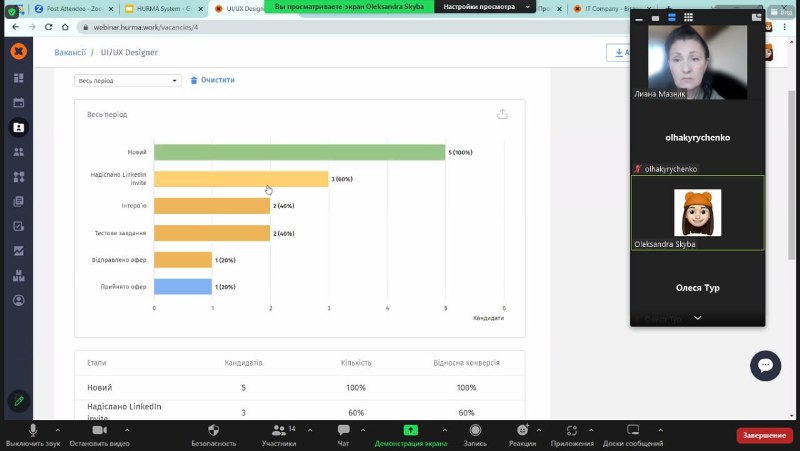The height and width of the screenshot is (451, 800).
Task: Expand share screen options arrow
Action: coord(444,430)
